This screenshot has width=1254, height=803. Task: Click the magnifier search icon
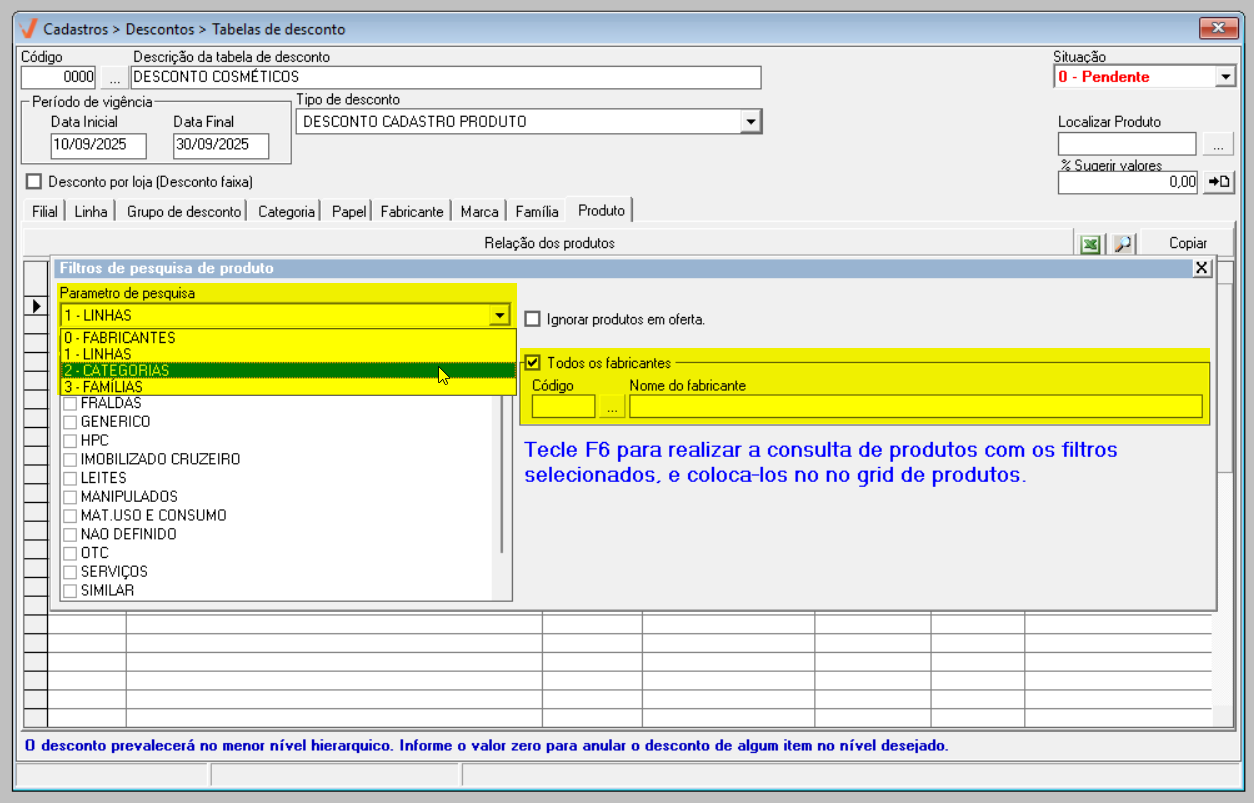[1123, 244]
